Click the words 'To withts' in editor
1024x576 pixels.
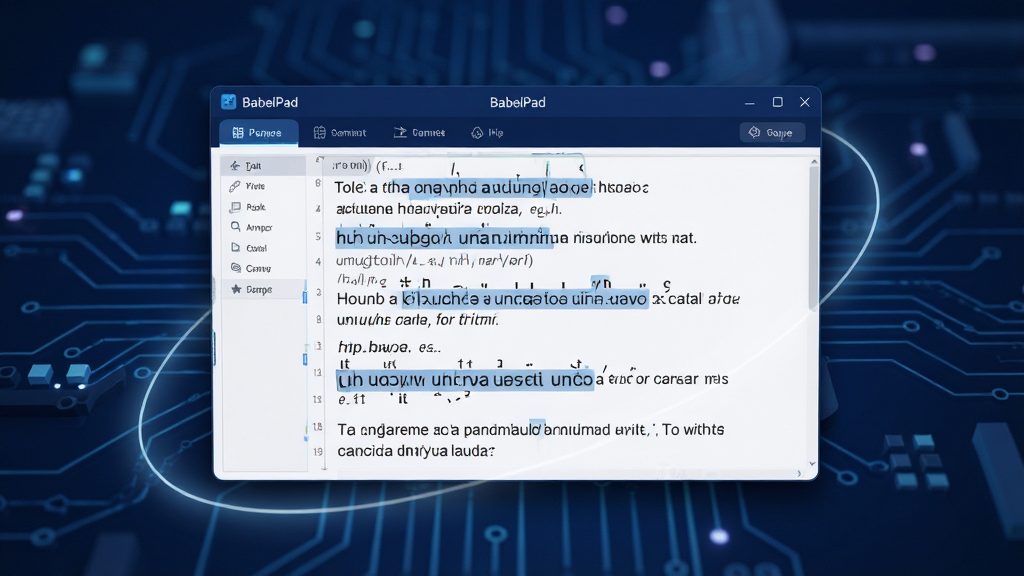tap(693, 430)
